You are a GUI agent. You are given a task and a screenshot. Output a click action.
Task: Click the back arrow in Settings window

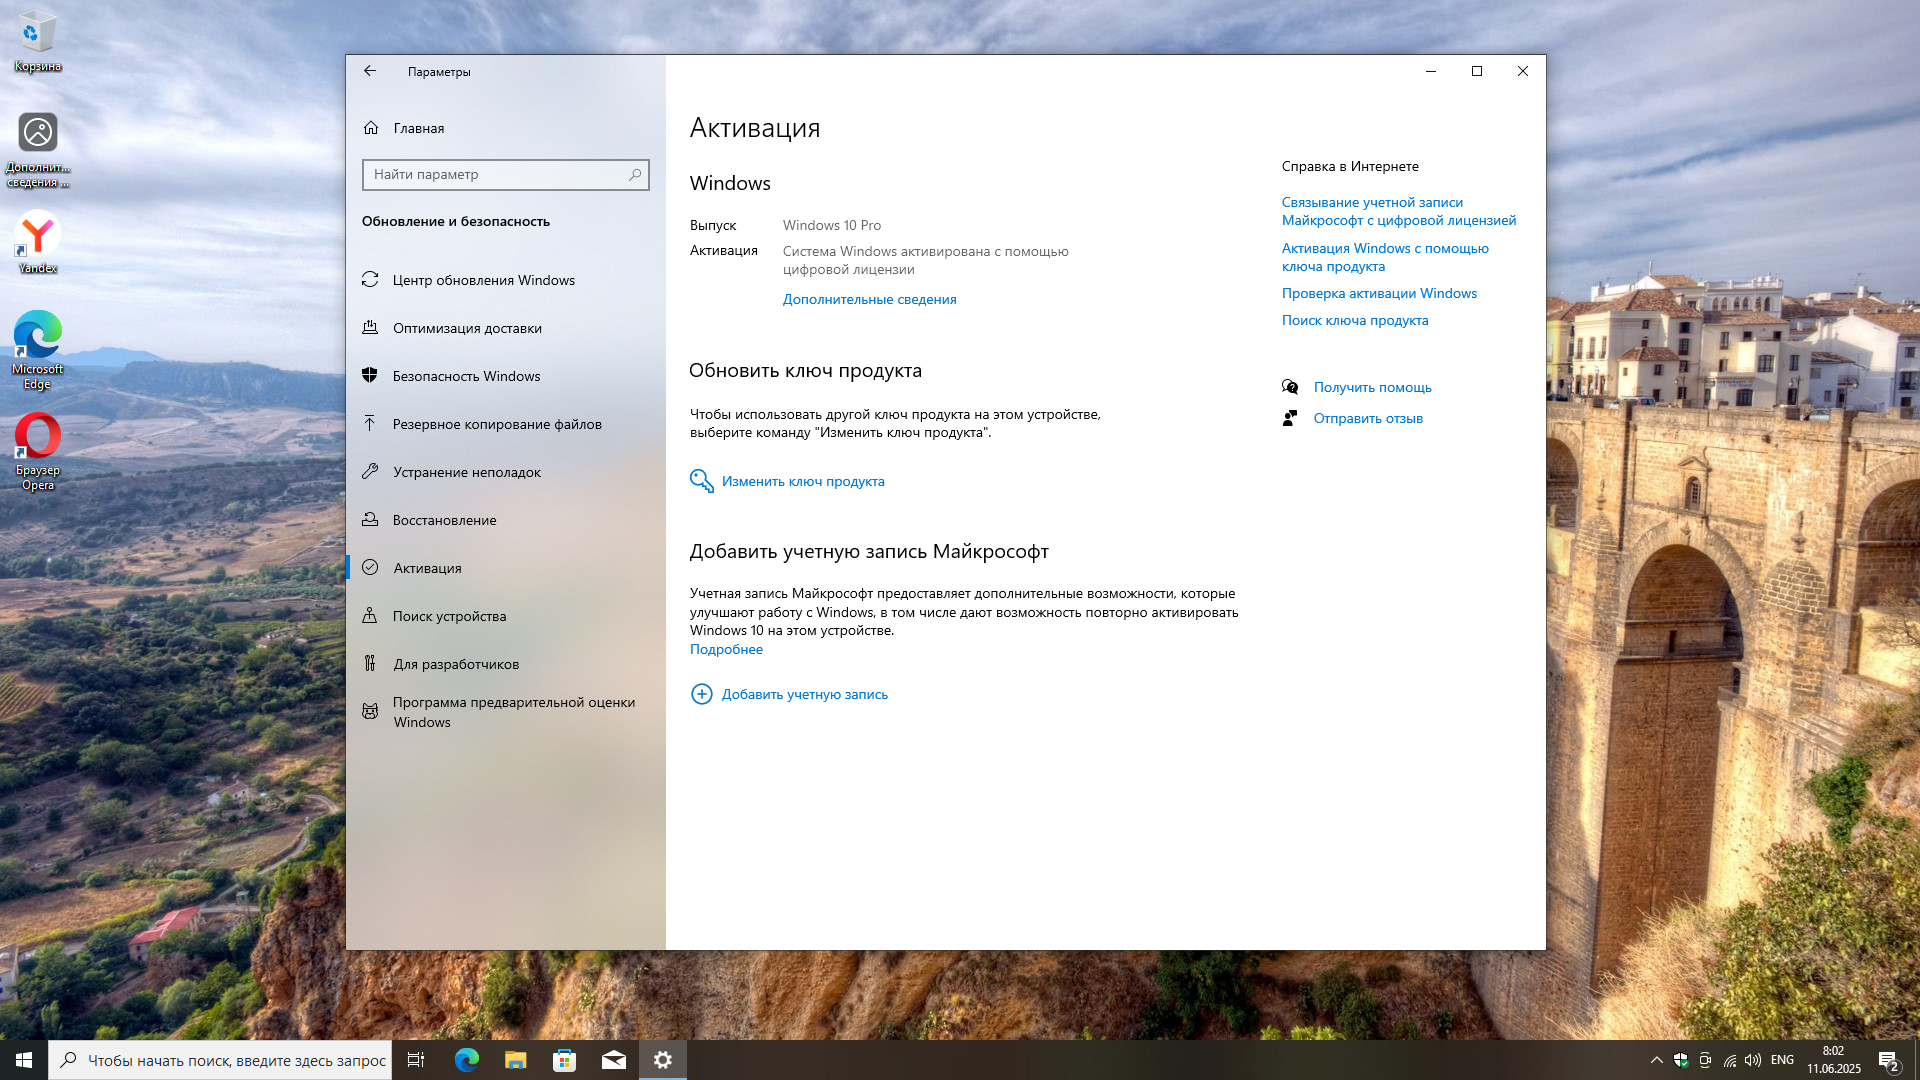(370, 71)
